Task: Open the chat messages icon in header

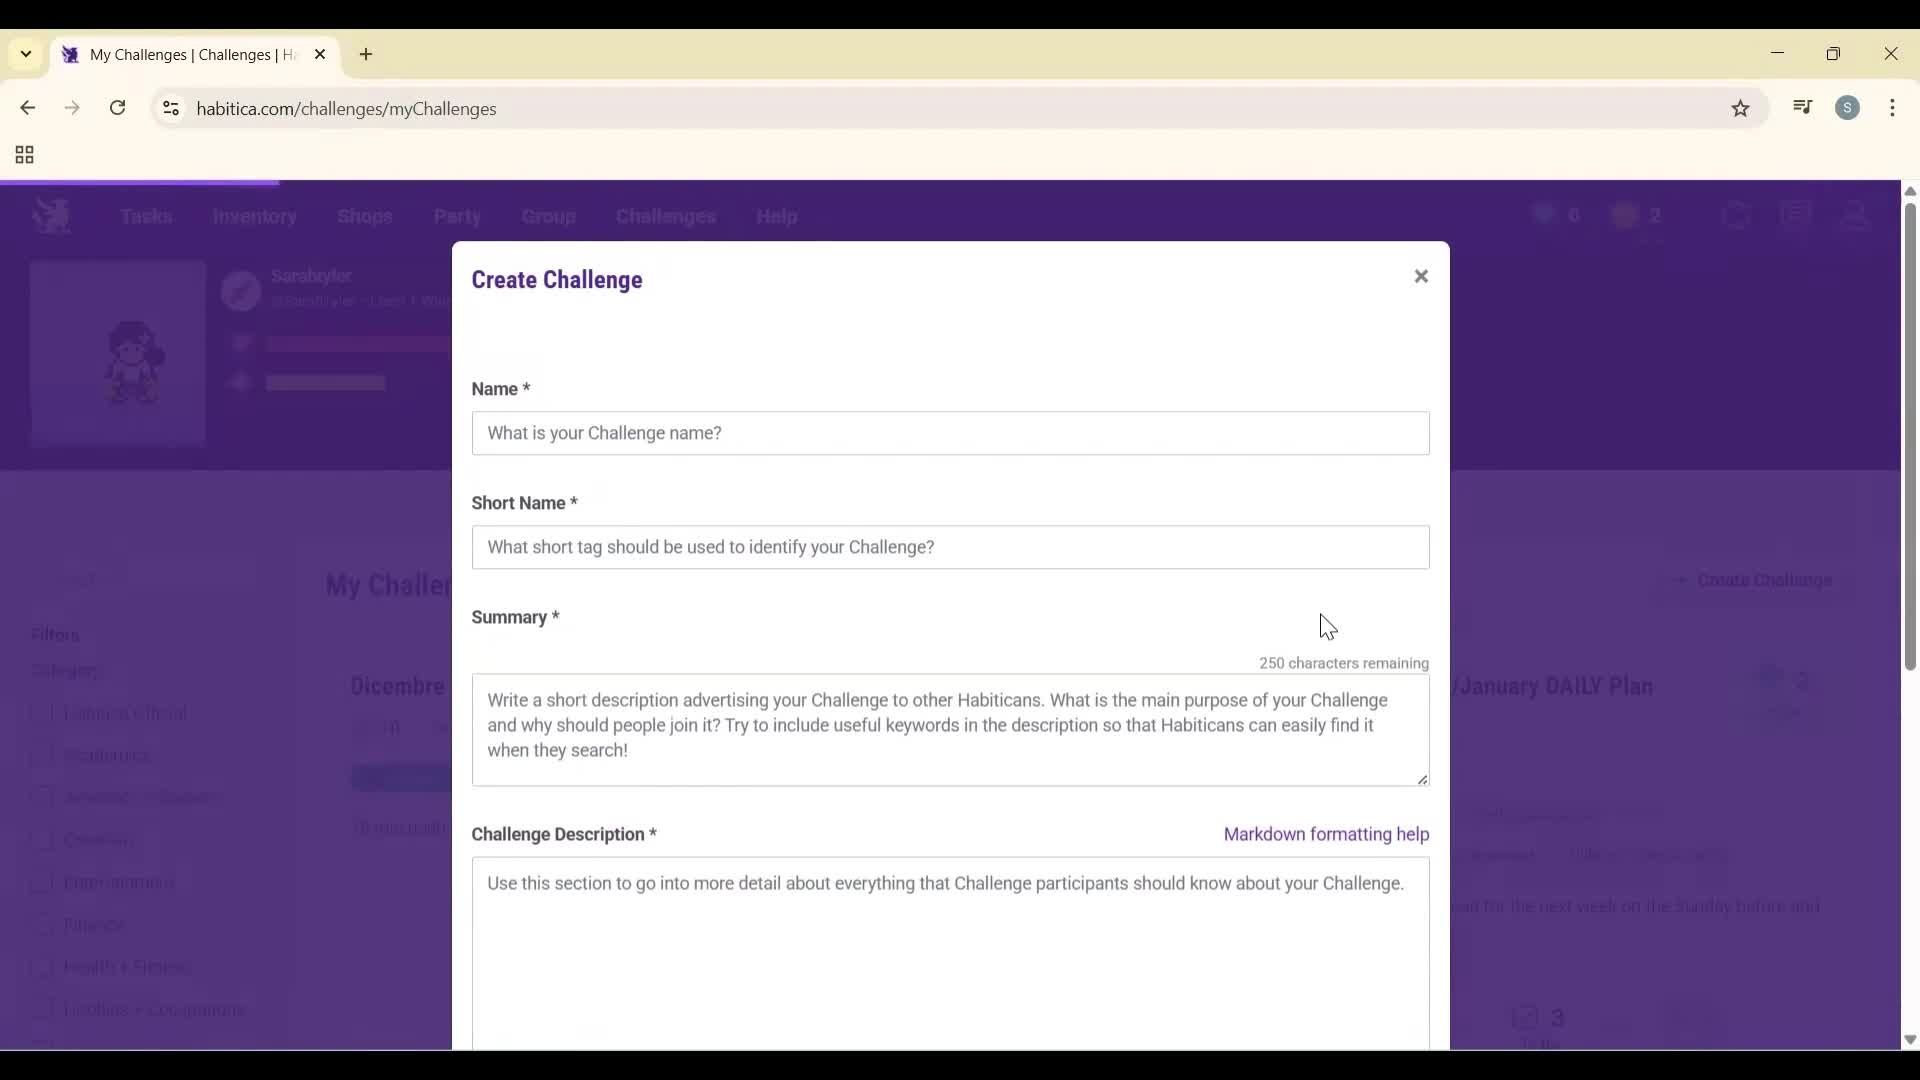Action: coord(1797,215)
